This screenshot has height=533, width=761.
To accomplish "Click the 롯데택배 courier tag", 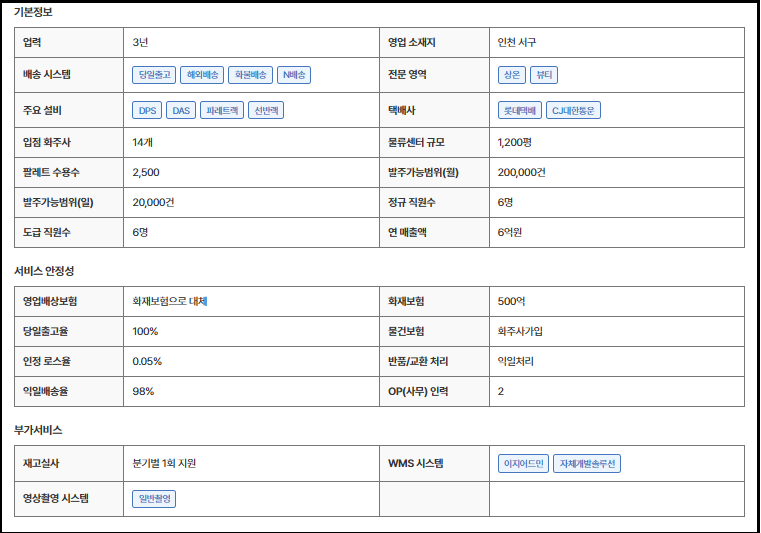I will pos(519,110).
